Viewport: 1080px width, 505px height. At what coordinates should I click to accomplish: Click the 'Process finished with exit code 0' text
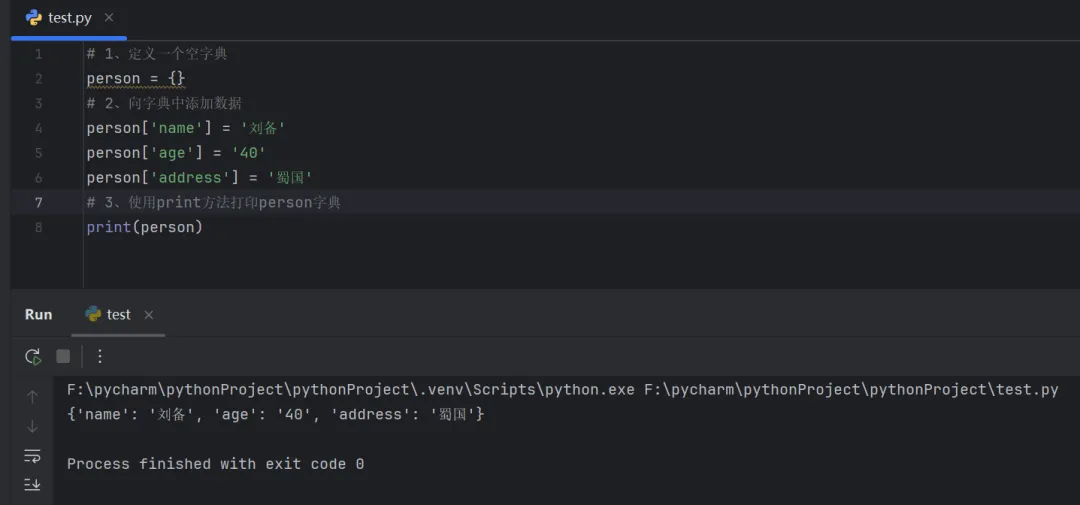215,464
